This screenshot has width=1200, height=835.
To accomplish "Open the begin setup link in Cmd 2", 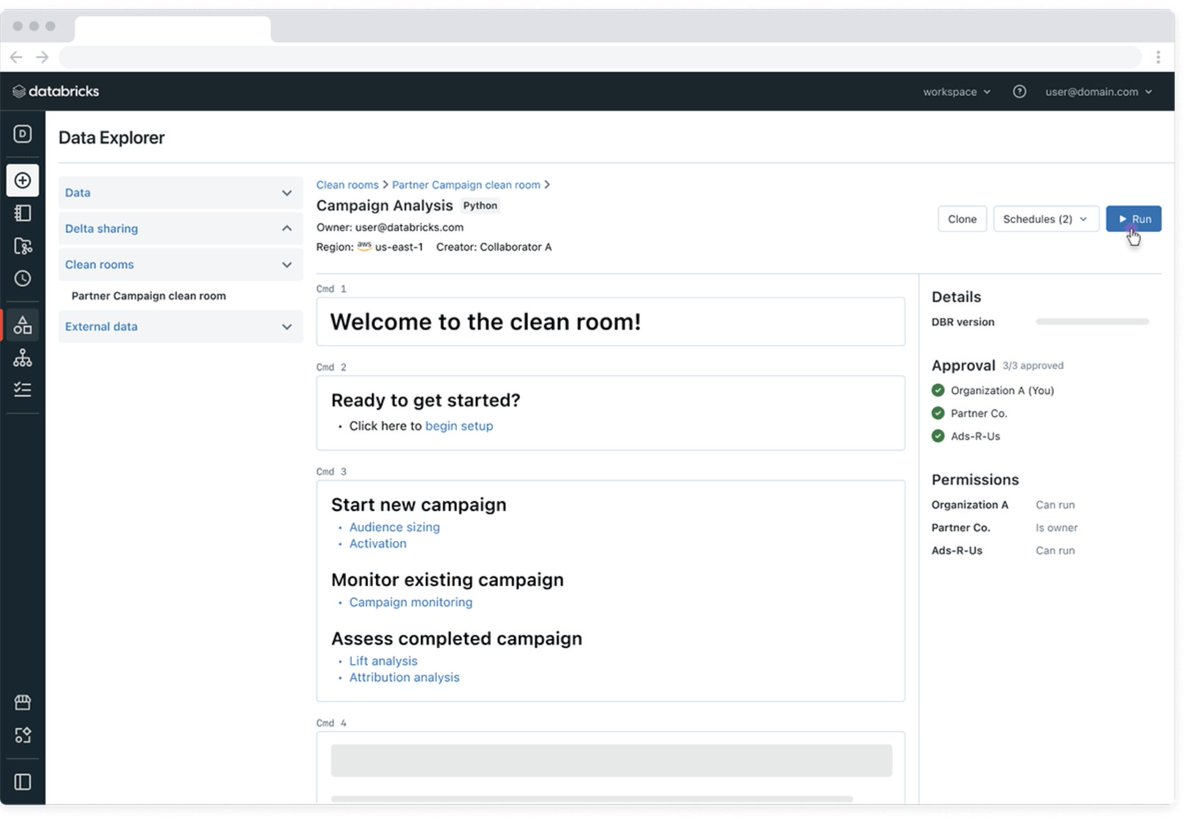I will pos(459,425).
